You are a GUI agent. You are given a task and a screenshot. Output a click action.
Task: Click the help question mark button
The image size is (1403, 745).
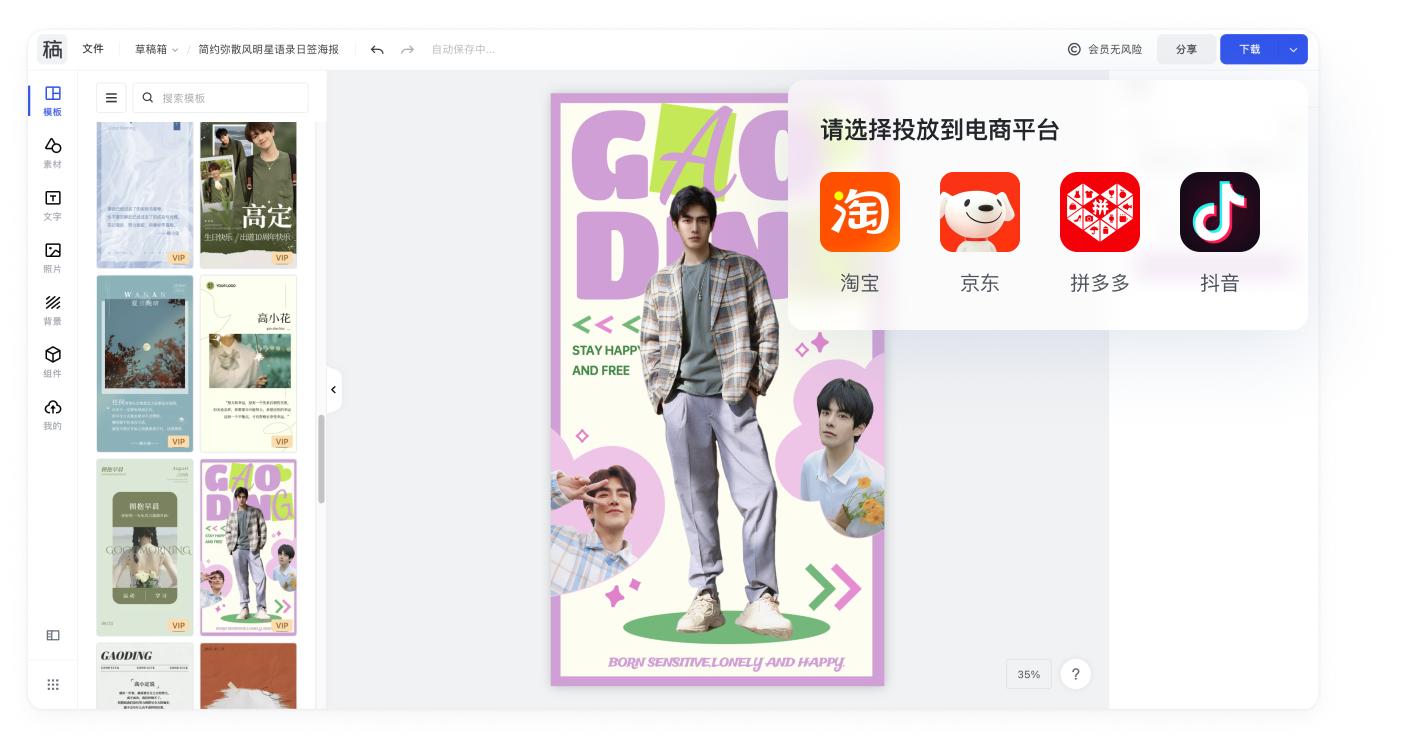[x=1075, y=674]
